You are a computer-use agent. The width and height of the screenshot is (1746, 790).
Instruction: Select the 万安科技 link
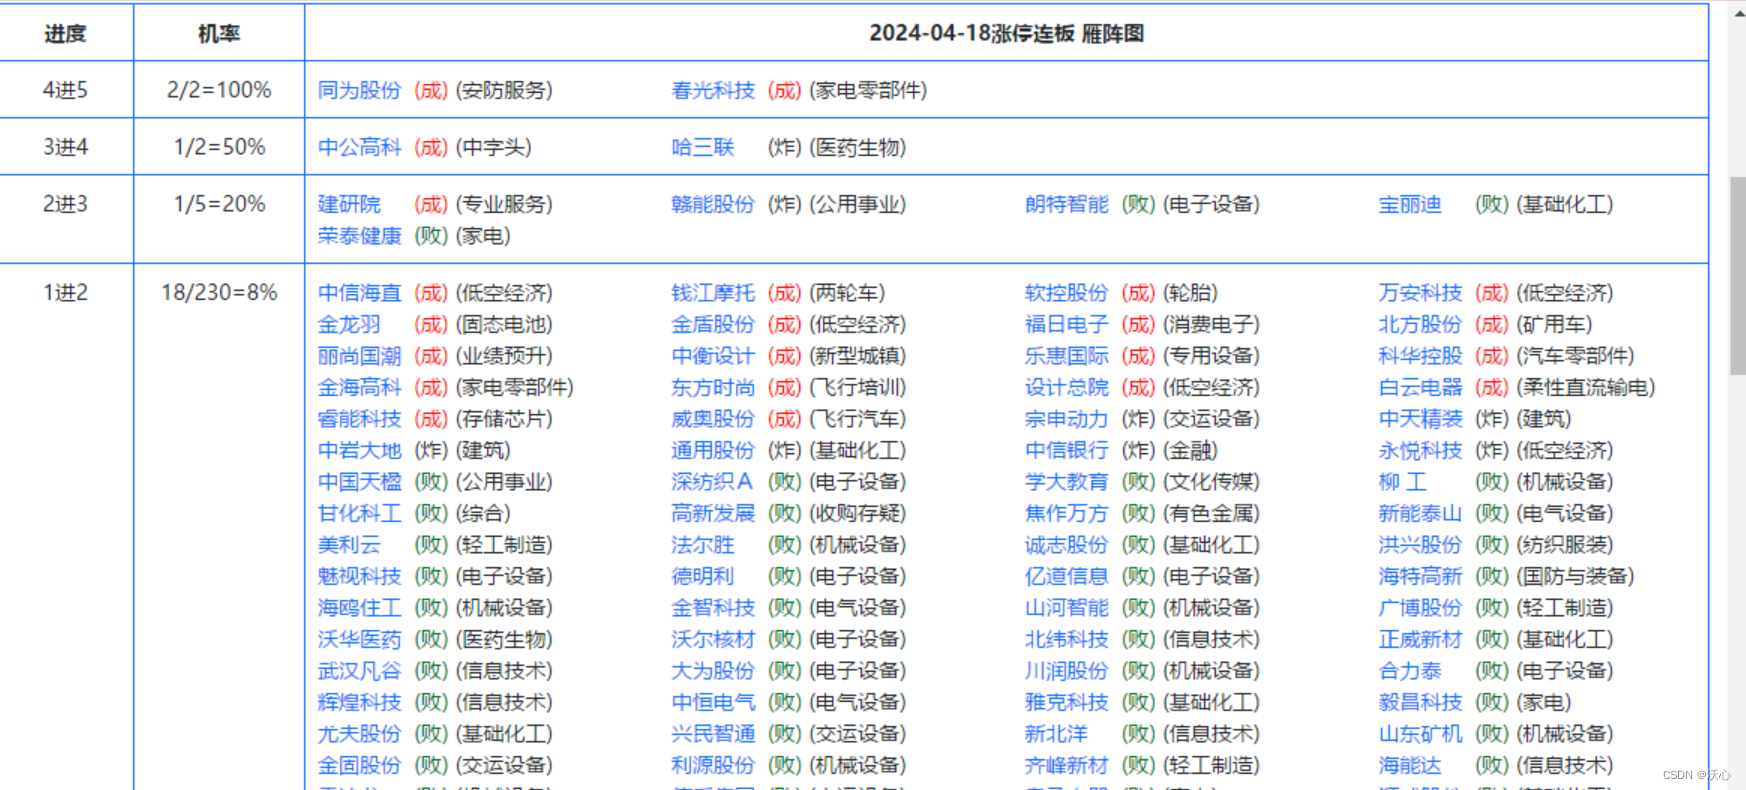pos(1420,293)
